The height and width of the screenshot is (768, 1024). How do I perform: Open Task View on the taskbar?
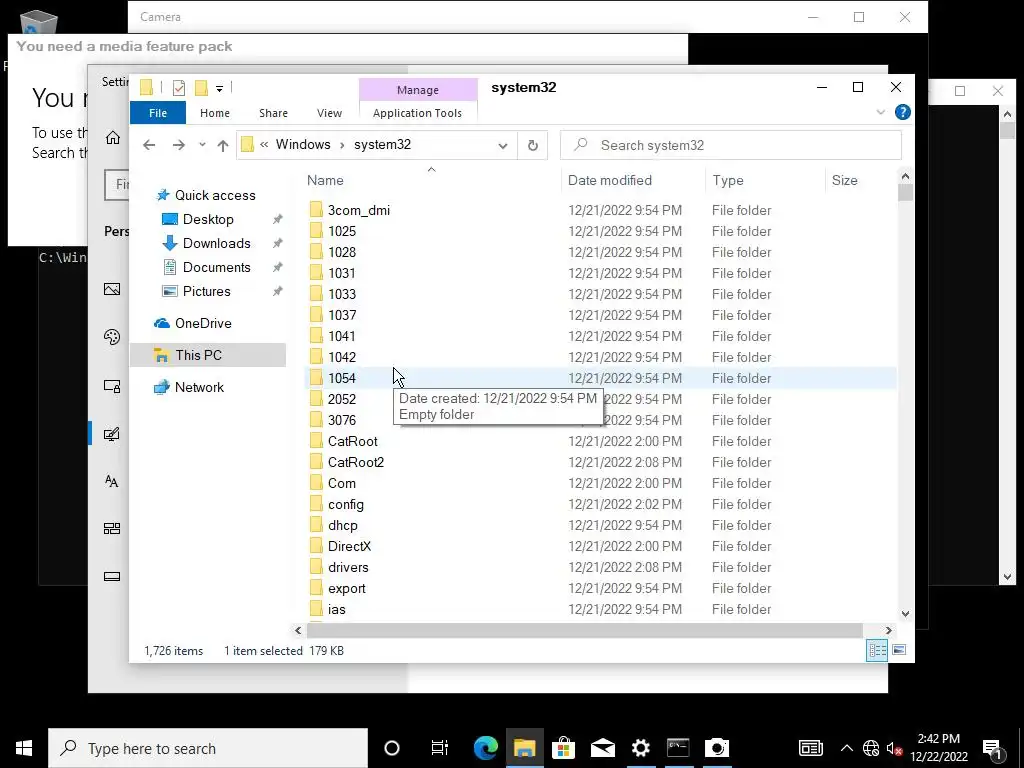(x=440, y=748)
